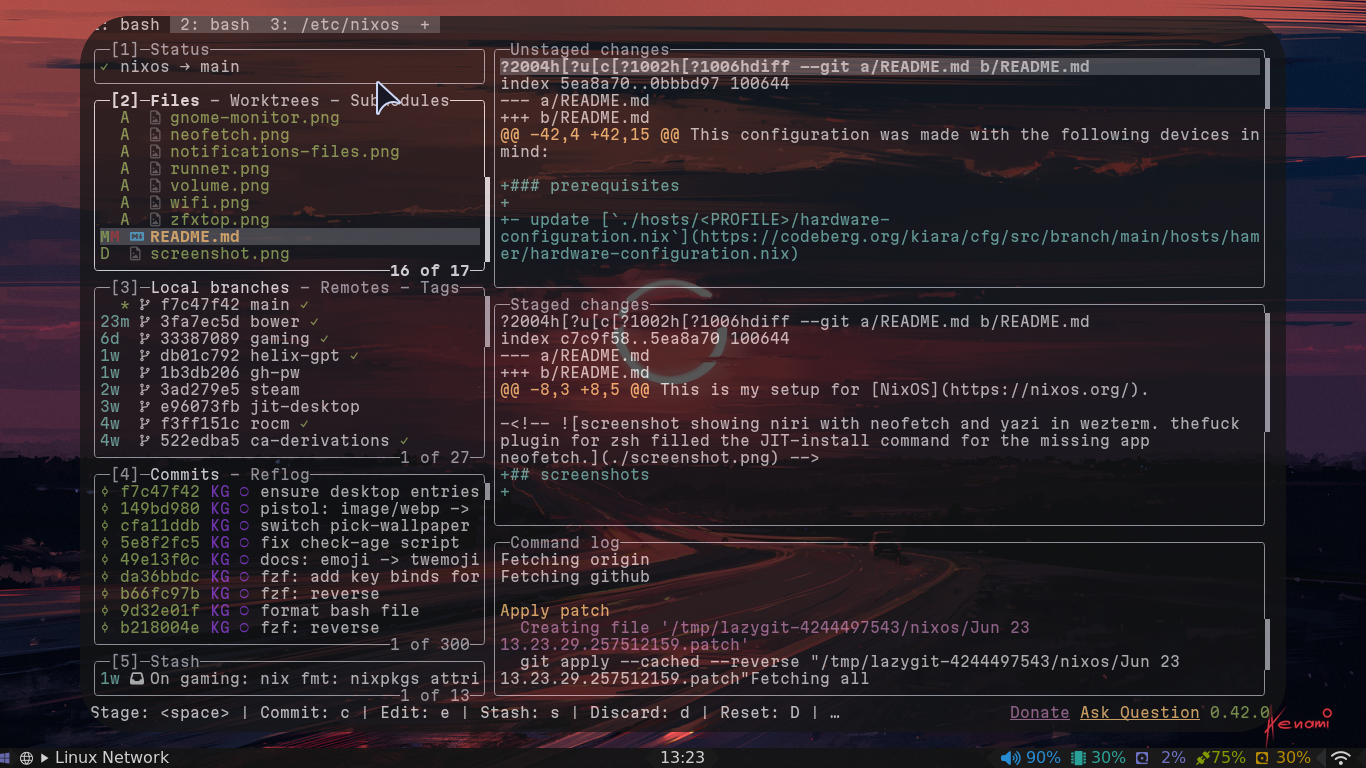Click the branch icon beside the steam branch
This screenshot has height=768, width=1366.
point(145,390)
